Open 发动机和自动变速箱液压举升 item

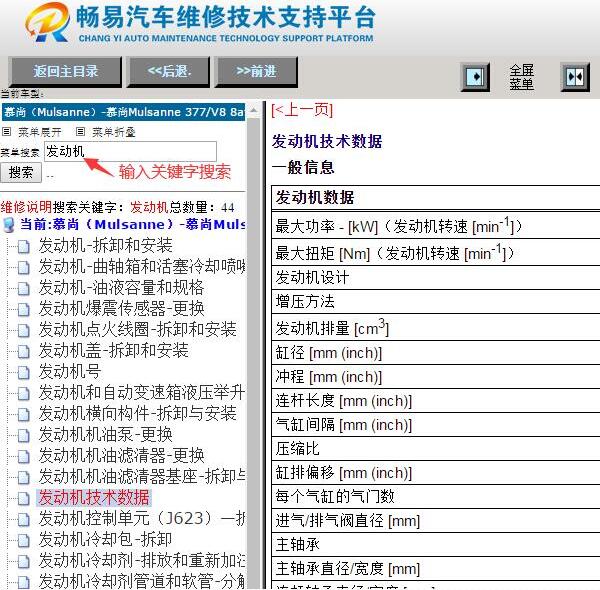point(142,393)
